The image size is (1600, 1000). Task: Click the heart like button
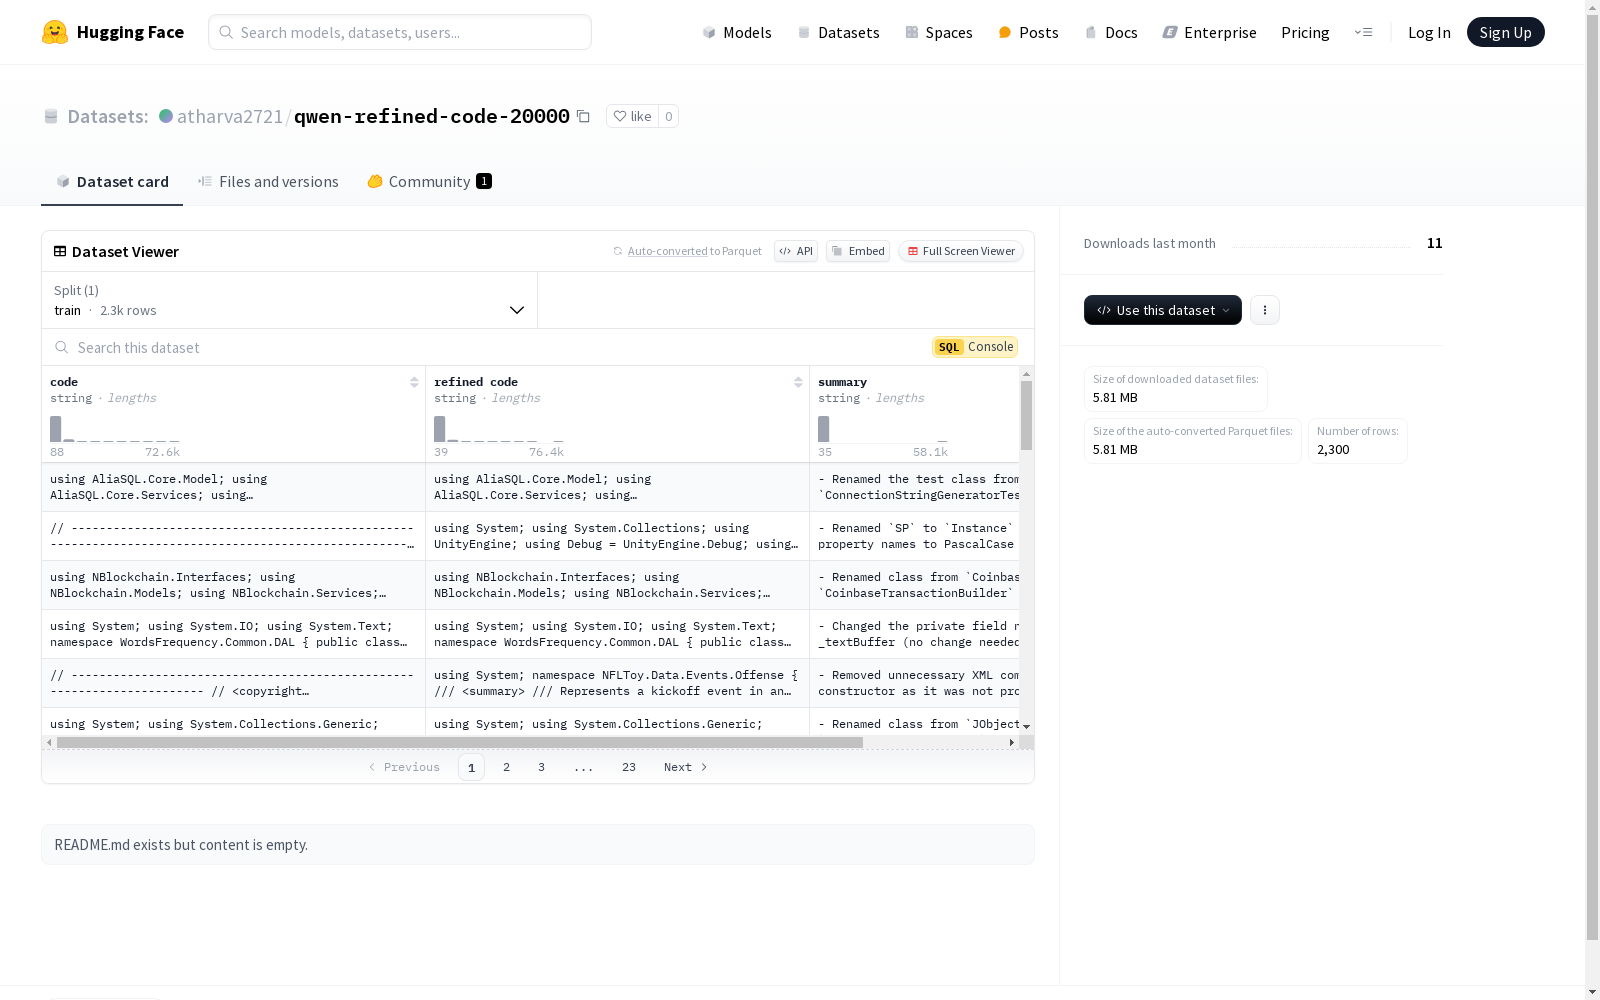[x=632, y=116]
